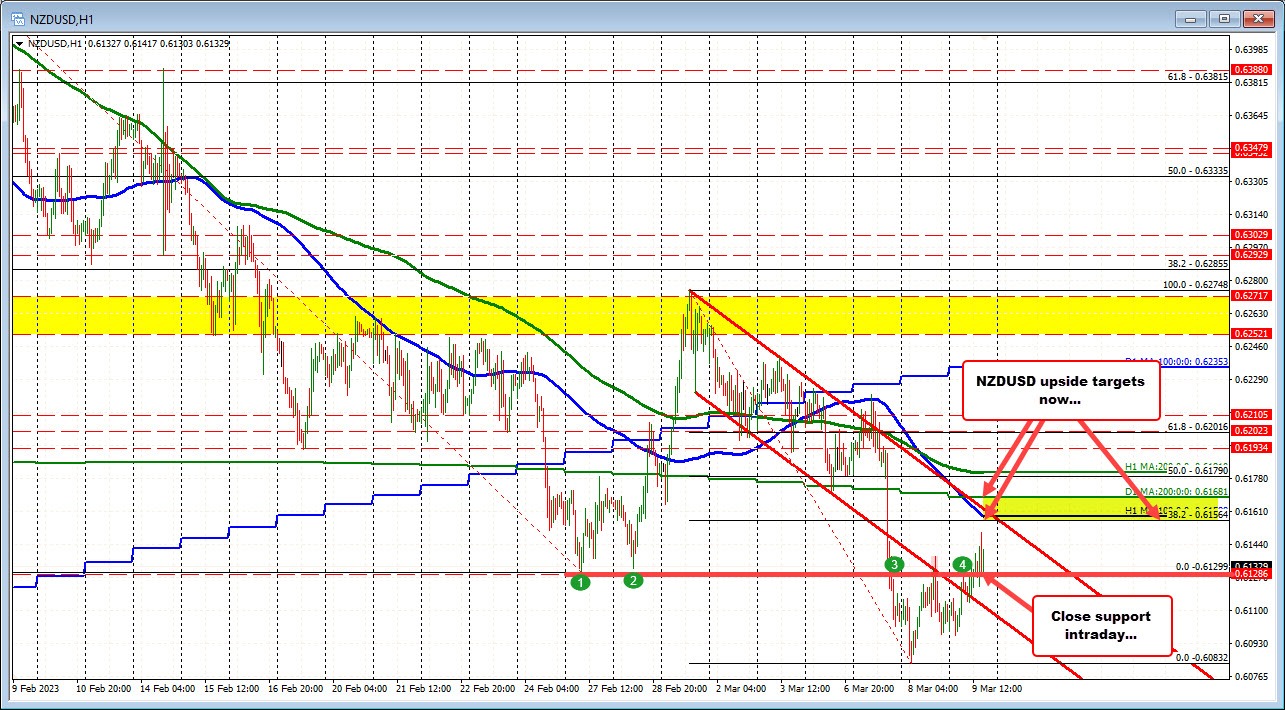The width and height of the screenshot is (1285, 710).
Task: Click the red price label 0.62521
Action: click(1253, 333)
